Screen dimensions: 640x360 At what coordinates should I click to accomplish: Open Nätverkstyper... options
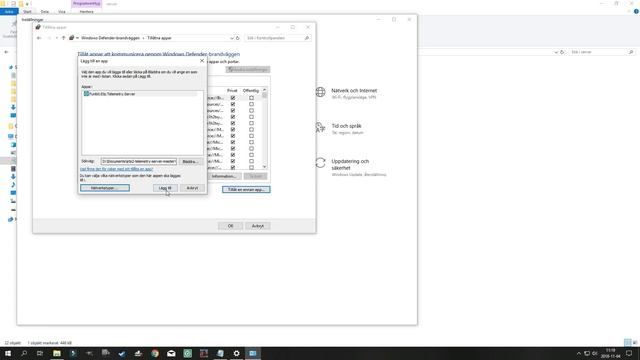[105, 188]
